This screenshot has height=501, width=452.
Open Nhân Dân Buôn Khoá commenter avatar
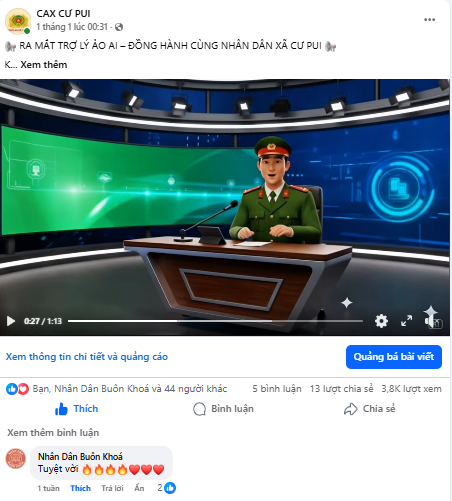[x=16, y=458]
